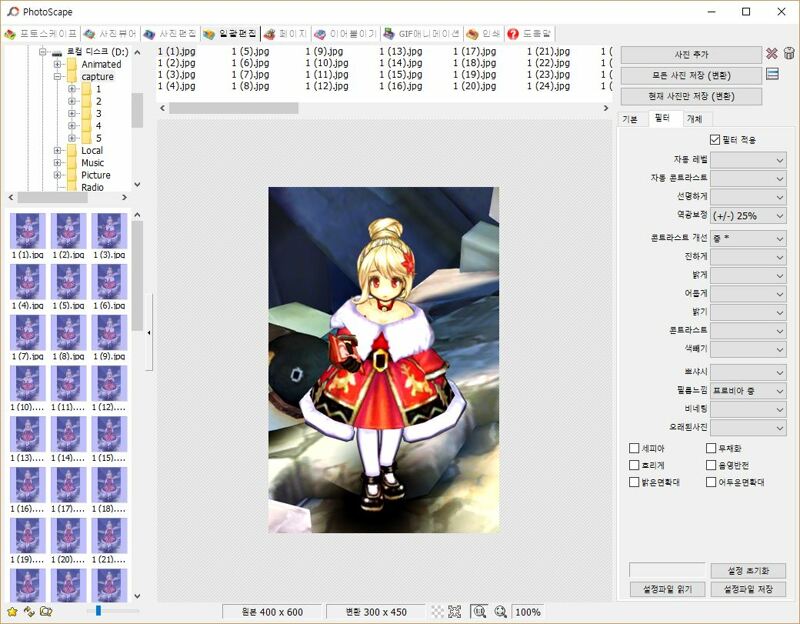Click the red X remove-photo icon
Viewport: 800px width, 624px height.
tap(771, 54)
